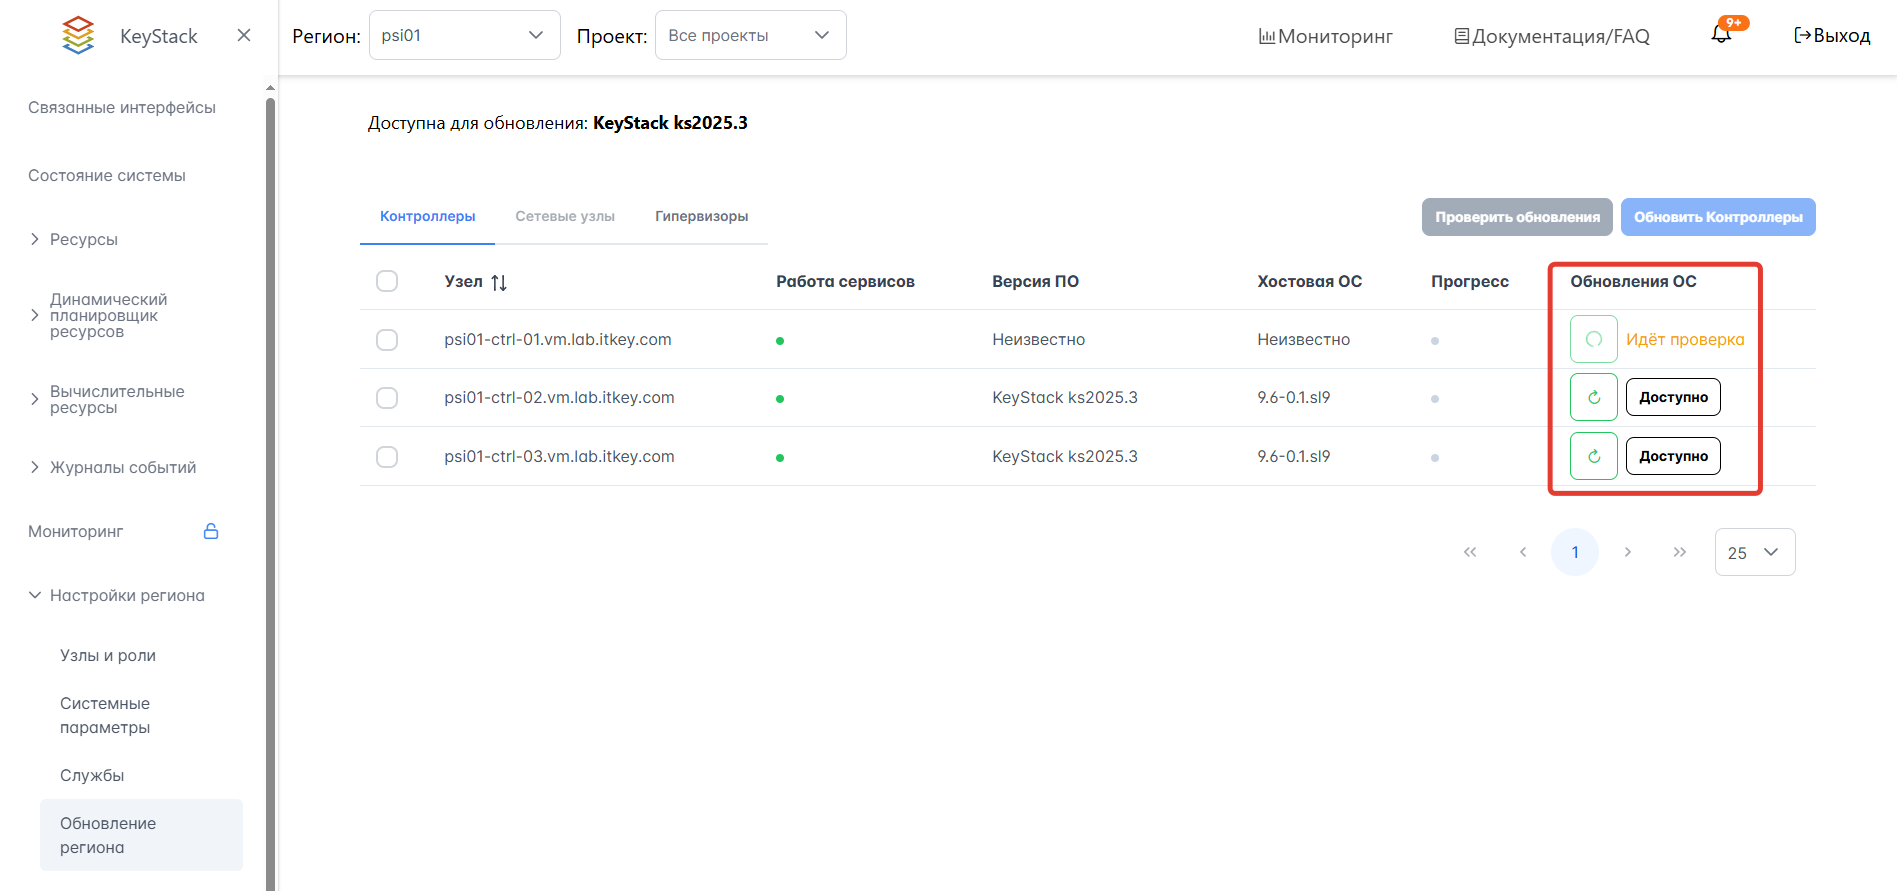Sort the table by Узел column
The height and width of the screenshot is (891, 1897).
tap(499, 283)
